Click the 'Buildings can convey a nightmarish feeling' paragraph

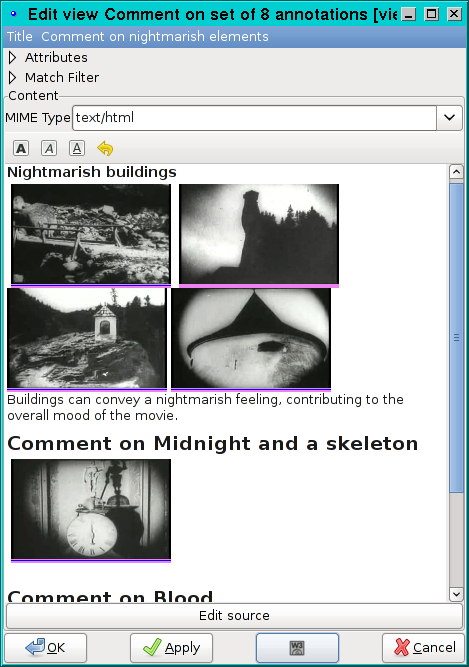(205, 407)
